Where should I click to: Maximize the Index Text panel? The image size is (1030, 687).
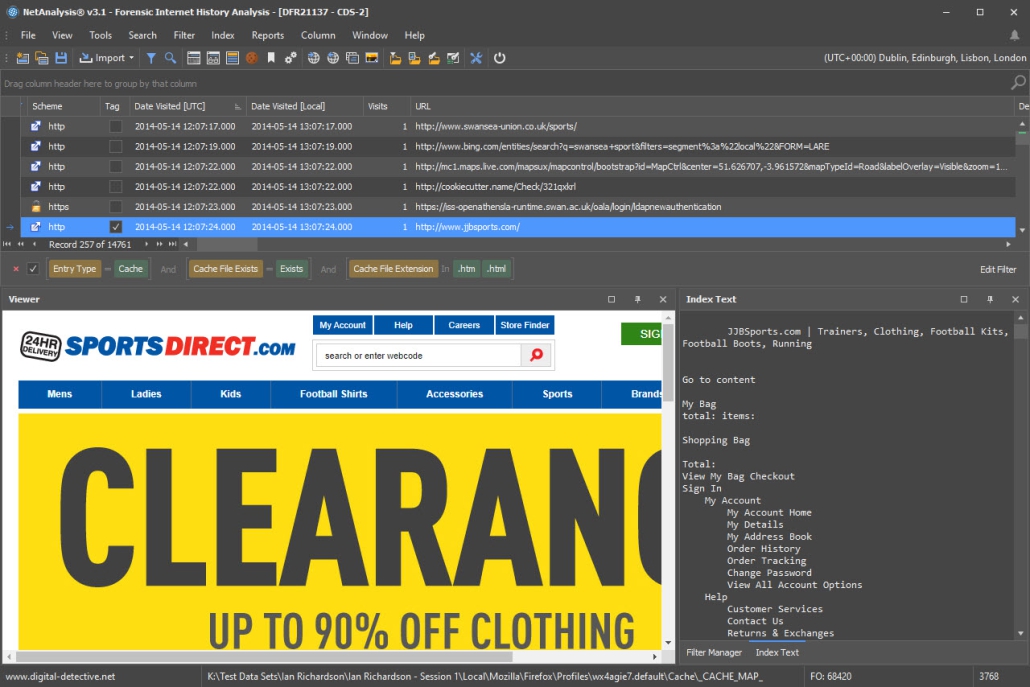click(964, 299)
